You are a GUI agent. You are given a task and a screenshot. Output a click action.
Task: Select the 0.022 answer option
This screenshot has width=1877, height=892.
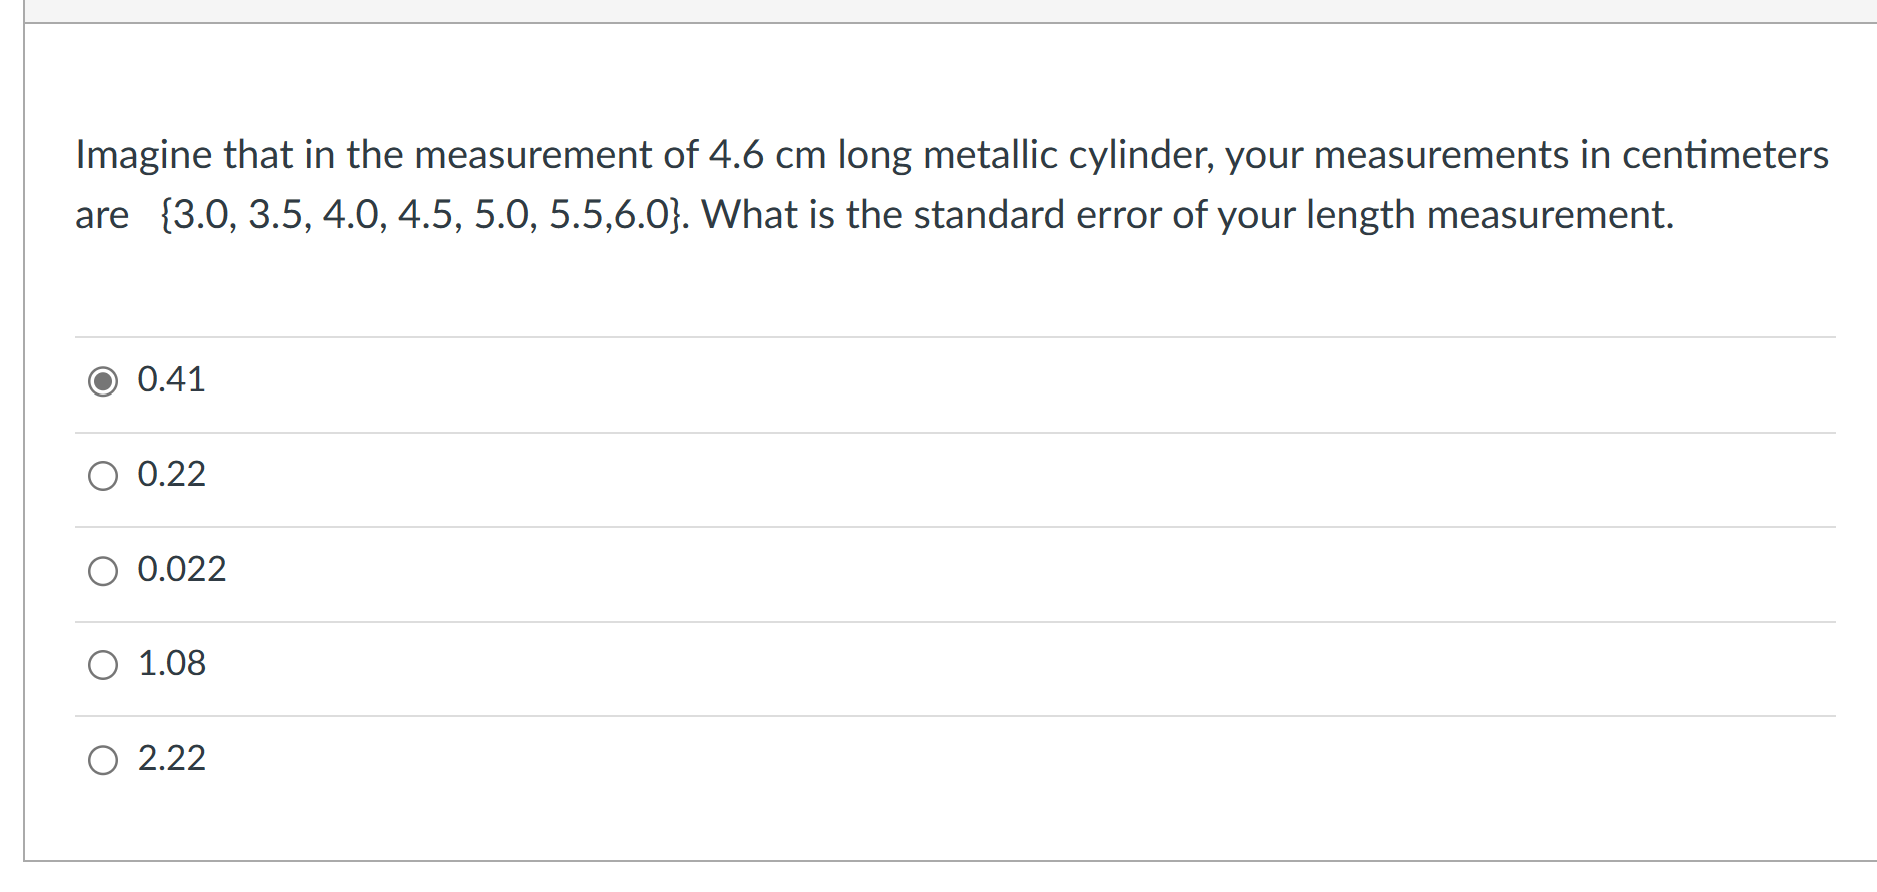click(x=103, y=570)
